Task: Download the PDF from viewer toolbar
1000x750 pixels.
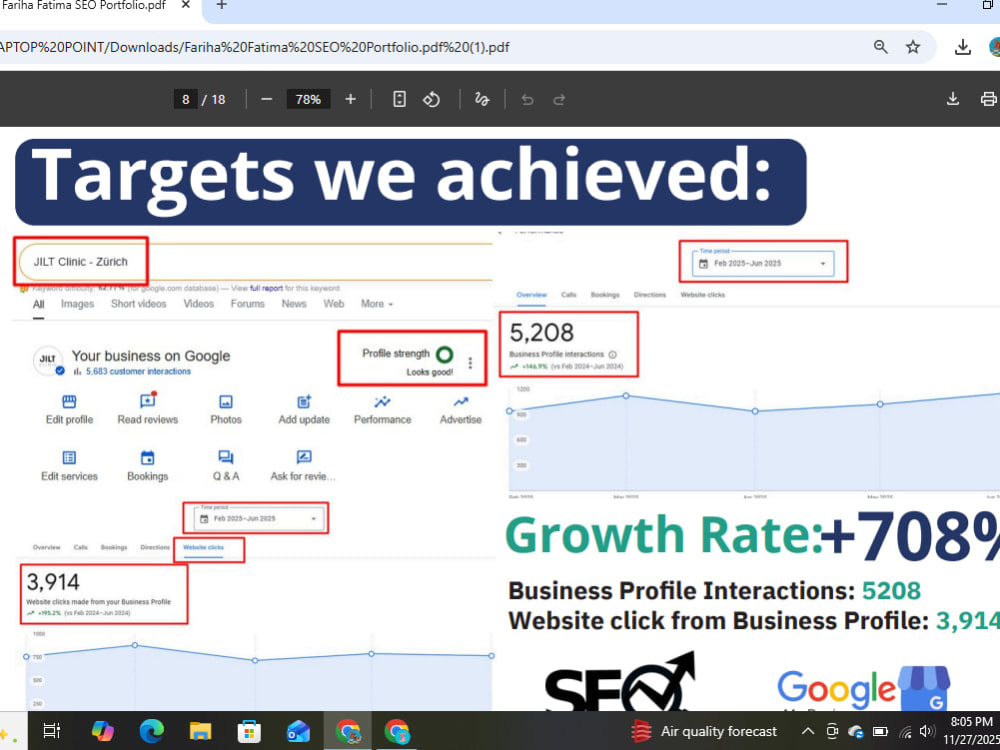Action: pos(953,99)
